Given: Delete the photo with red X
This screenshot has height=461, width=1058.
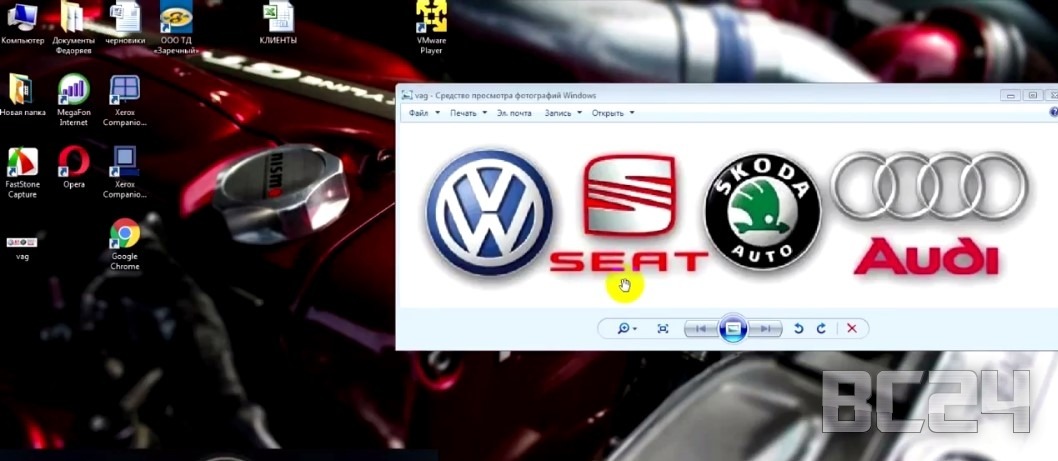Looking at the screenshot, I should click(852, 328).
